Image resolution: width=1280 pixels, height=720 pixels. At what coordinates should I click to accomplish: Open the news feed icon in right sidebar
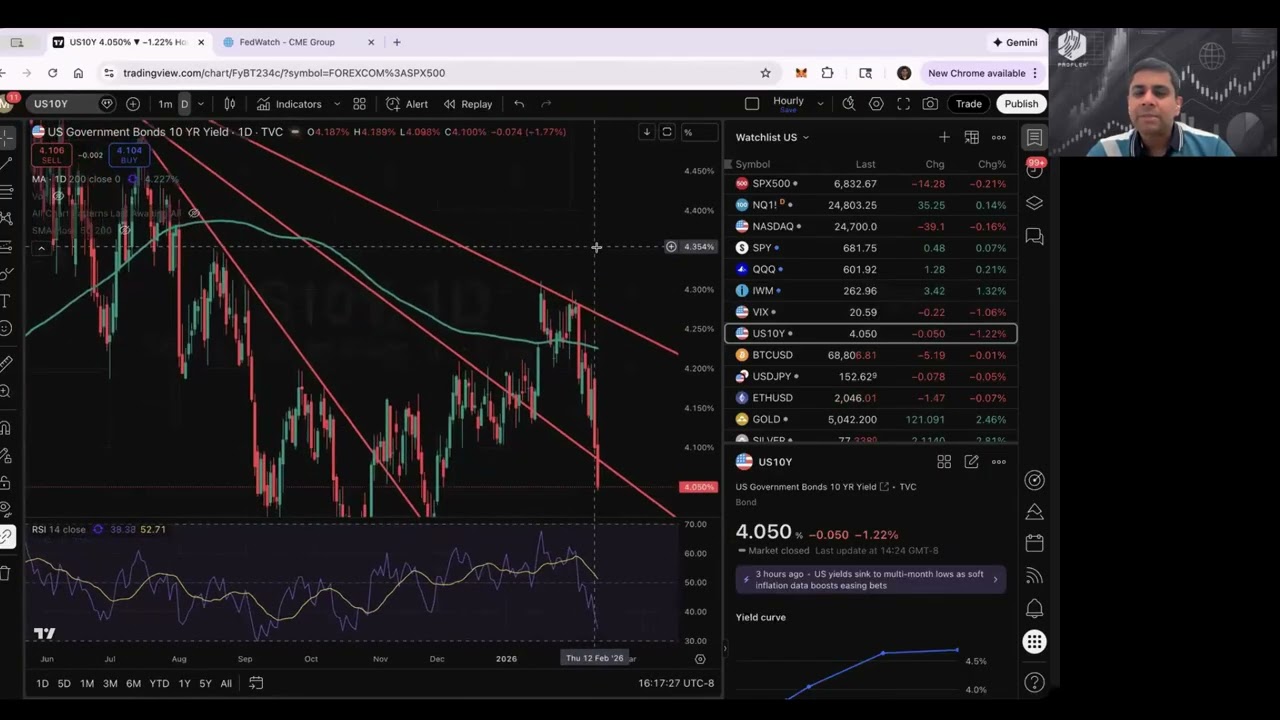coord(1035,576)
